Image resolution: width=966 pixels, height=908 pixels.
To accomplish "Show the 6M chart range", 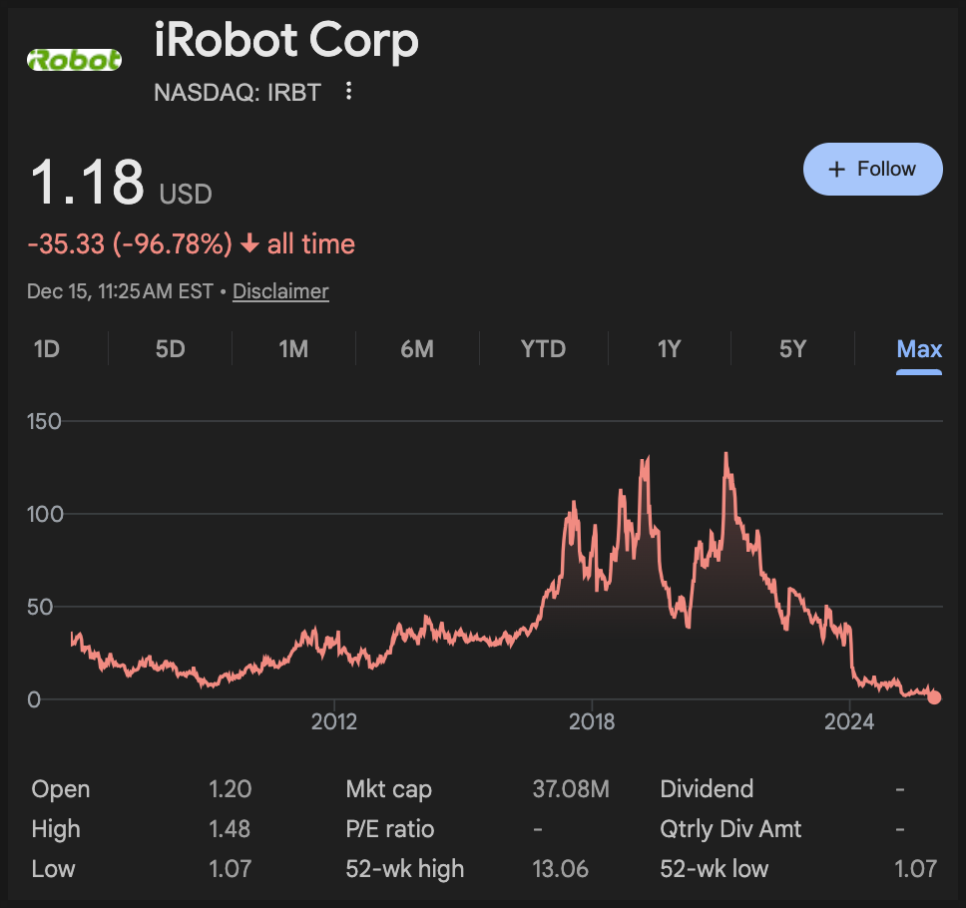I will pos(417,349).
